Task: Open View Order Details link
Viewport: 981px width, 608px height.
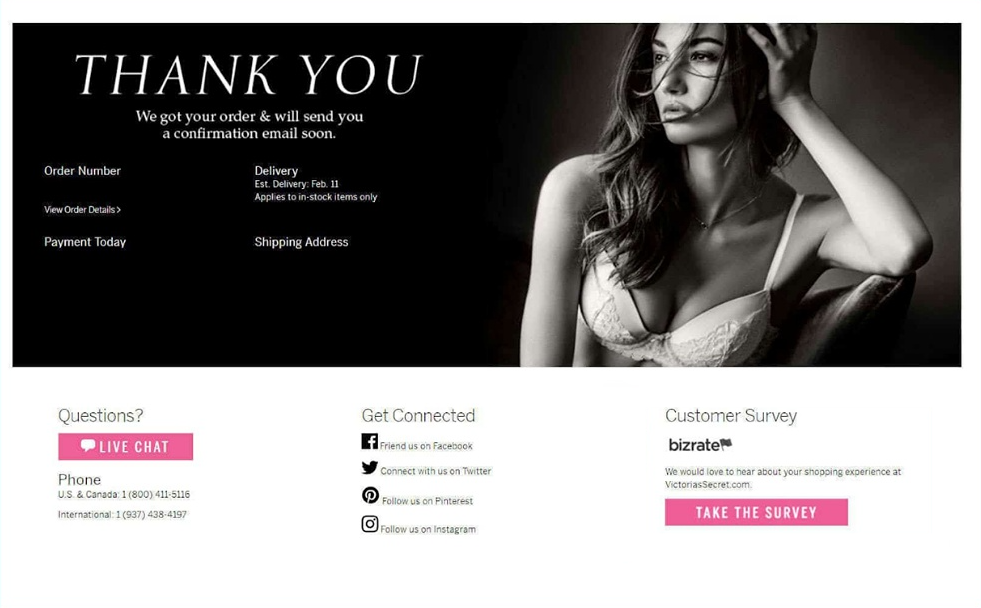Action: (x=82, y=210)
